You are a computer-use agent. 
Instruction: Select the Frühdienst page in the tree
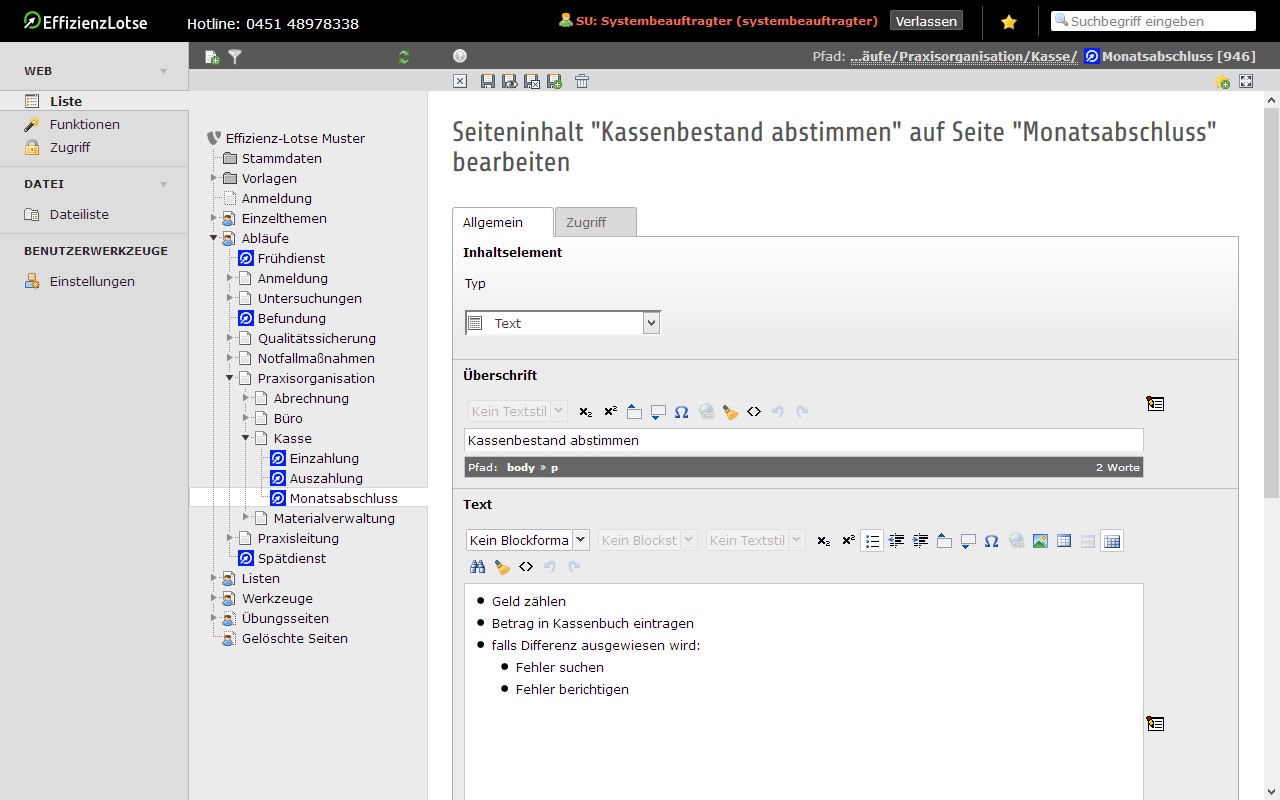point(291,258)
